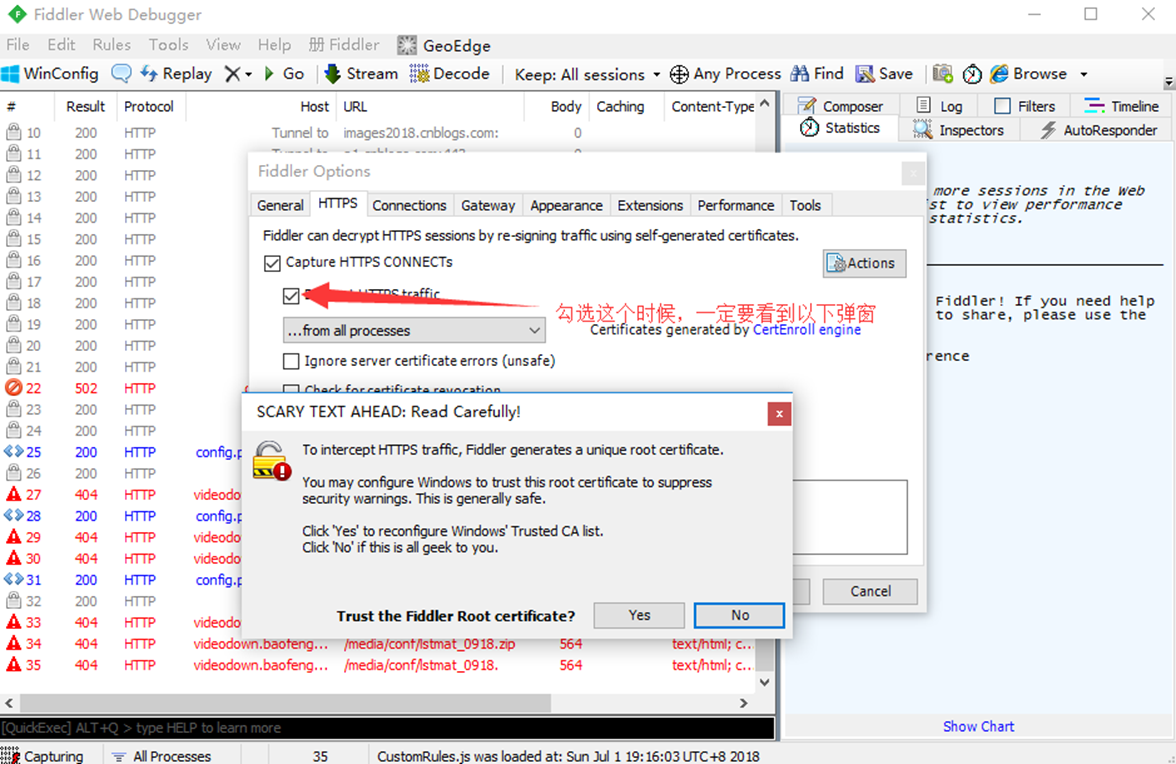1176x764 pixels.
Task: Click the camera screenshot icon
Action: 943,73
